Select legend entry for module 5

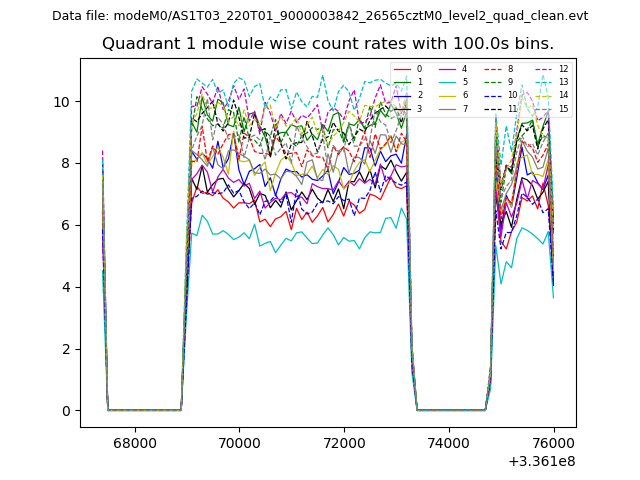pyautogui.click(x=464, y=82)
